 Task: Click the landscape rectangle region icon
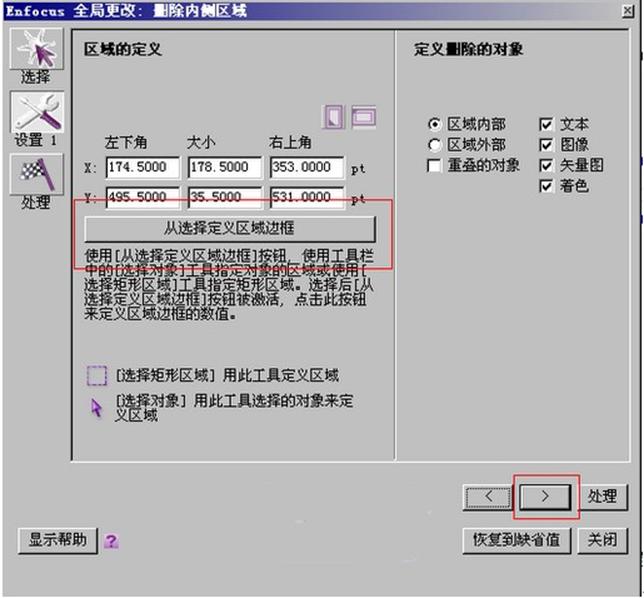point(364,117)
